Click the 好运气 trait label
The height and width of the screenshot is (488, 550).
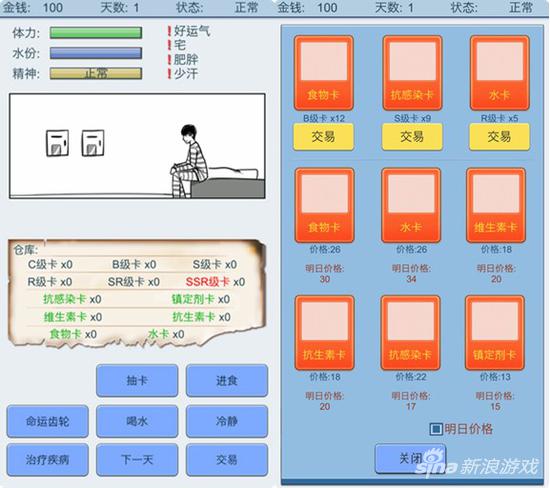[192, 31]
